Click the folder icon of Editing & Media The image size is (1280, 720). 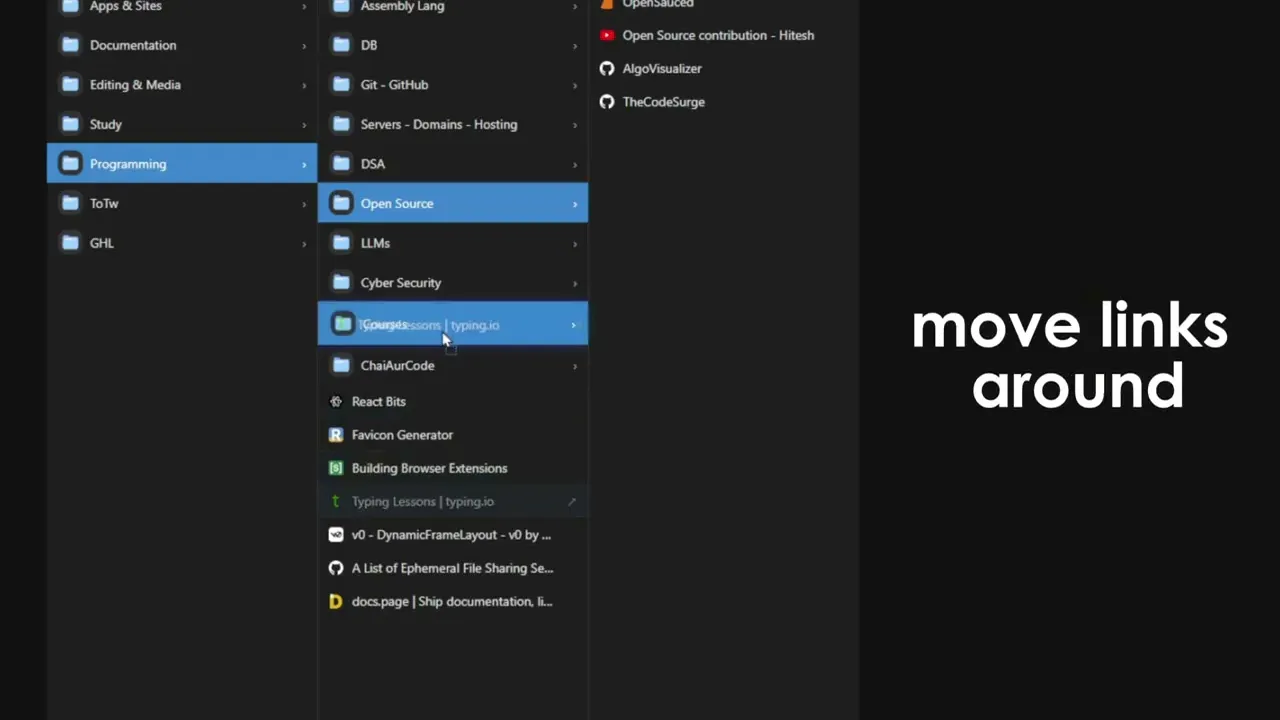click(x=70, y=85)
